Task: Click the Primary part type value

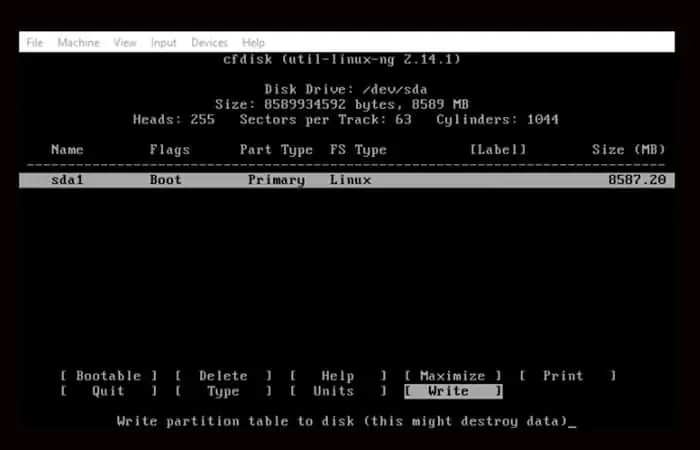Action: click(x=276, y=180)
